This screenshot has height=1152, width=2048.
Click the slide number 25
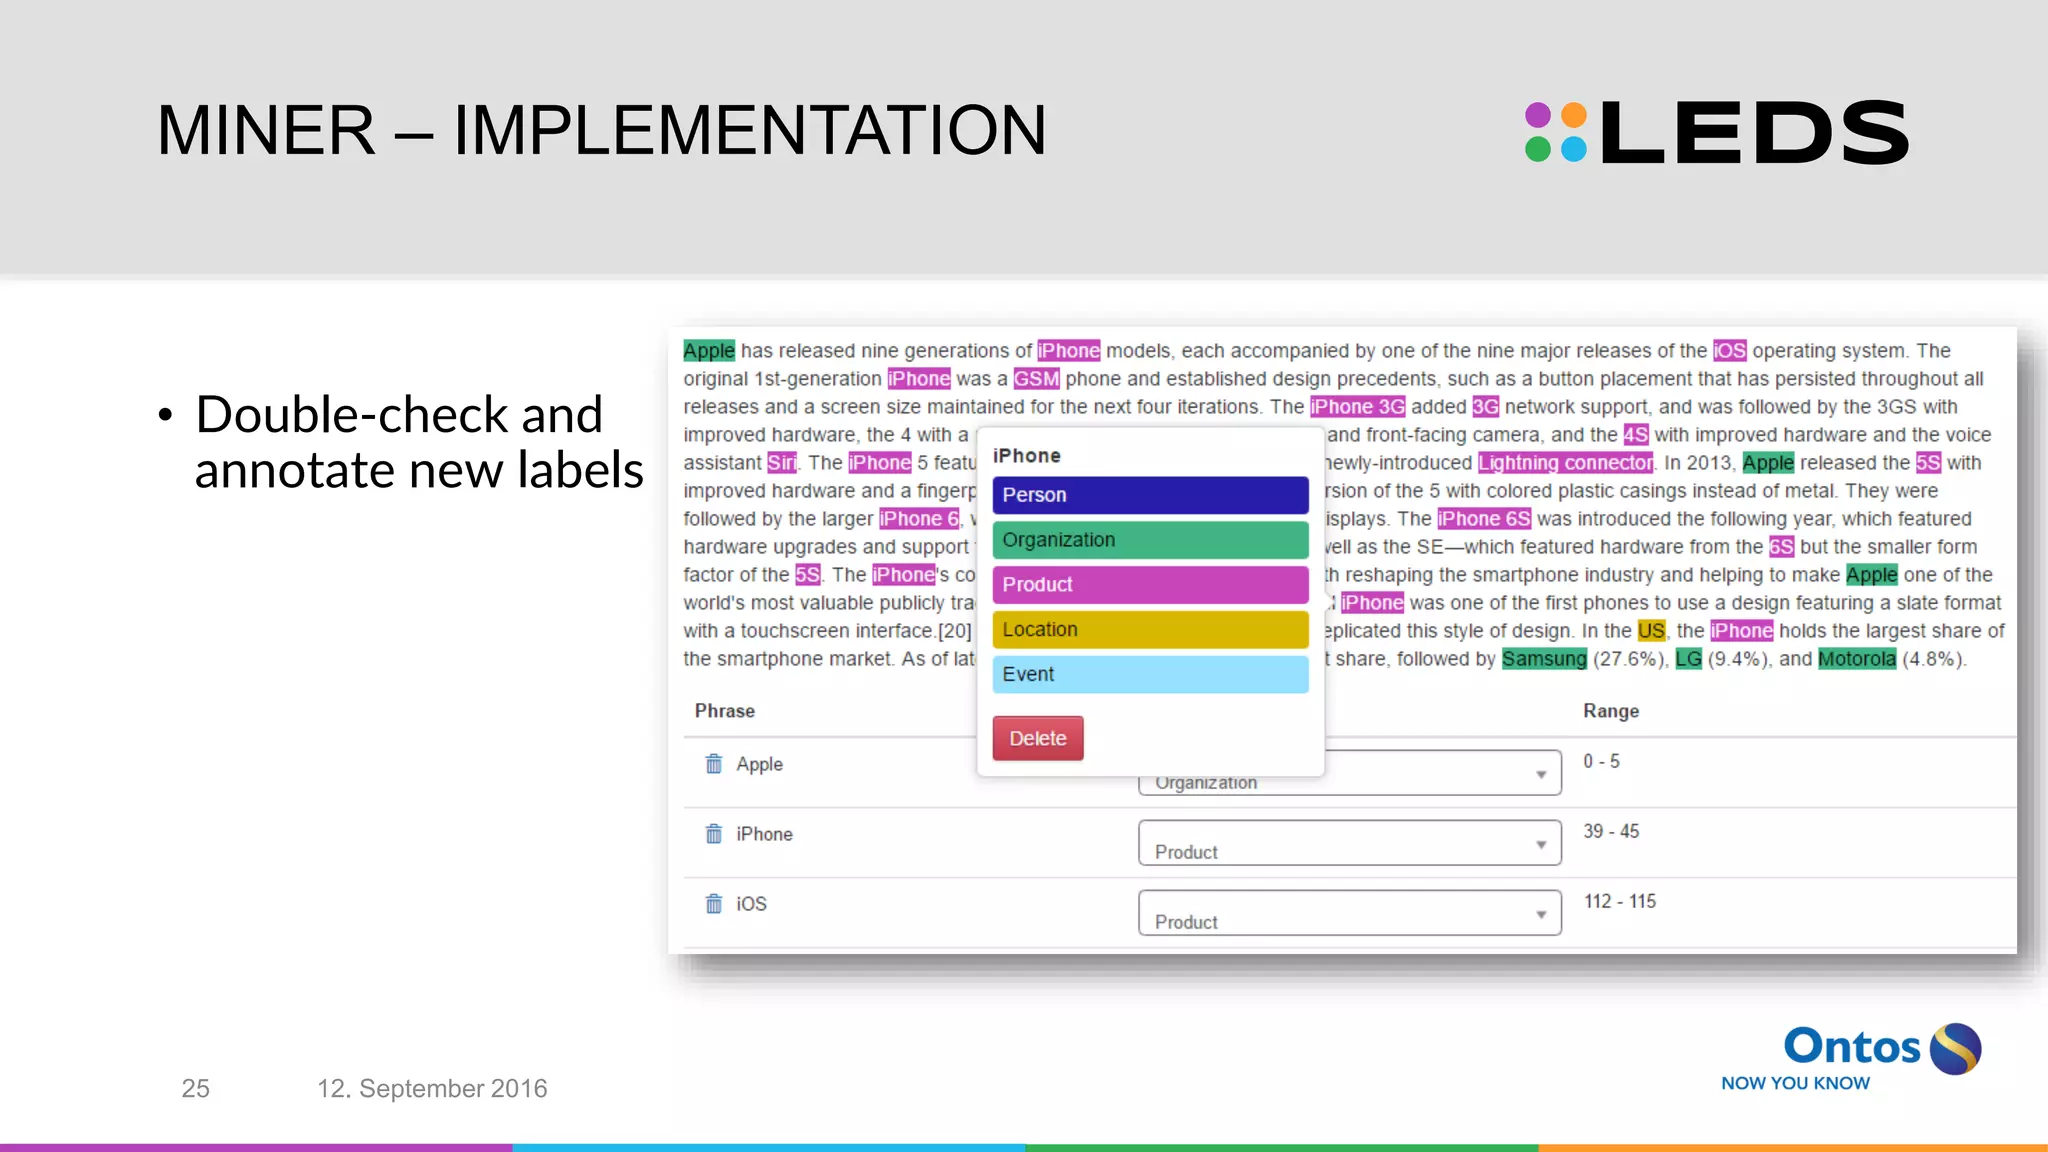[195, 1088]
